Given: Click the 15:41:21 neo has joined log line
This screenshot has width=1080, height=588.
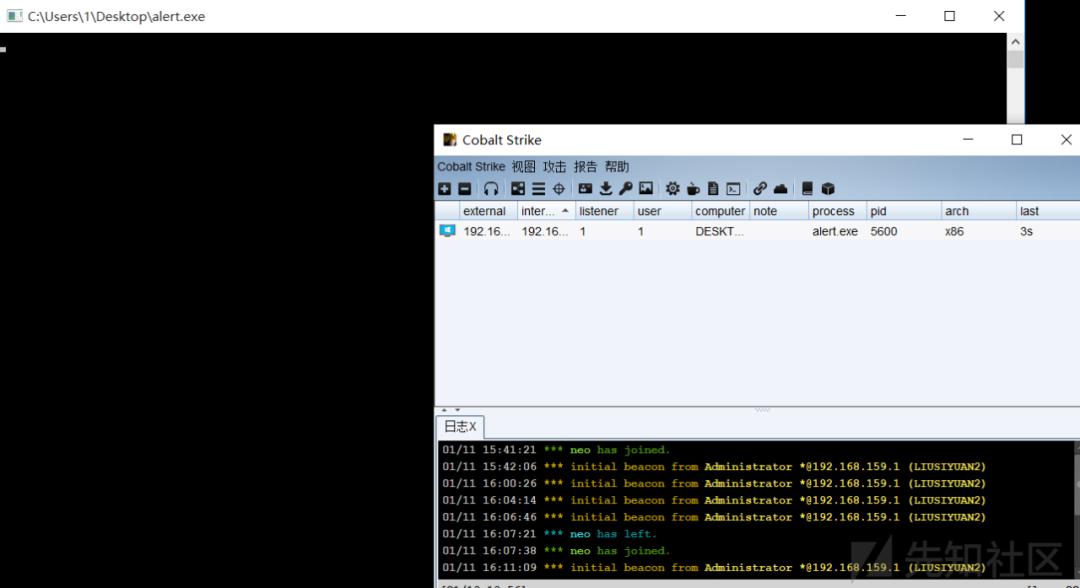Looking at the screenshot, I should coord(556,450).
